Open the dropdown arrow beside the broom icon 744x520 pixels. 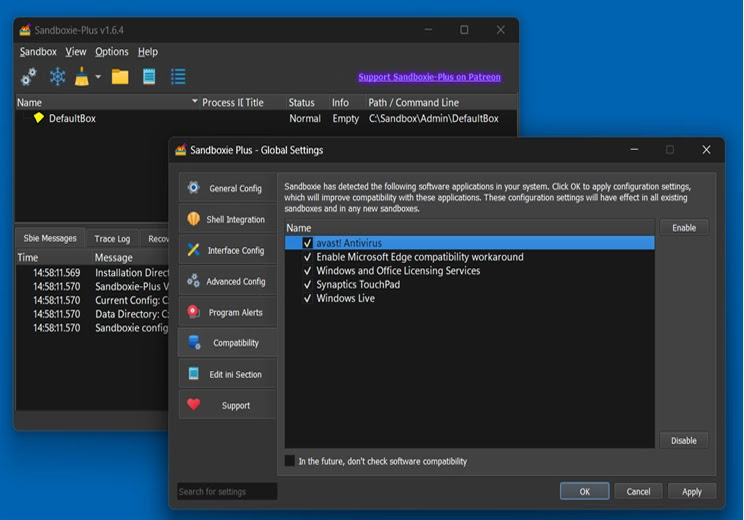[98, 76]
